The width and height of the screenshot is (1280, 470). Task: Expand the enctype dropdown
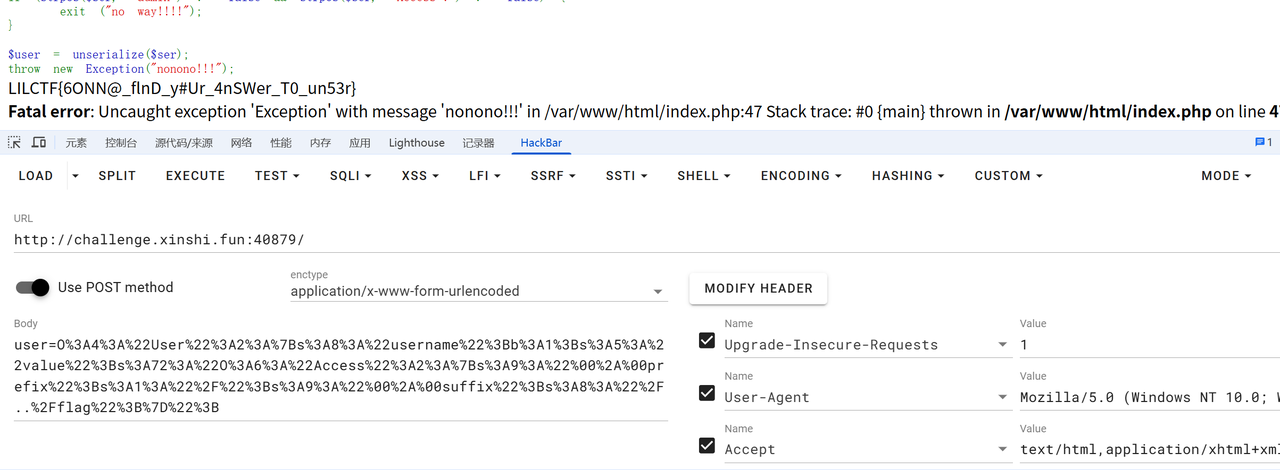(658, 292)
